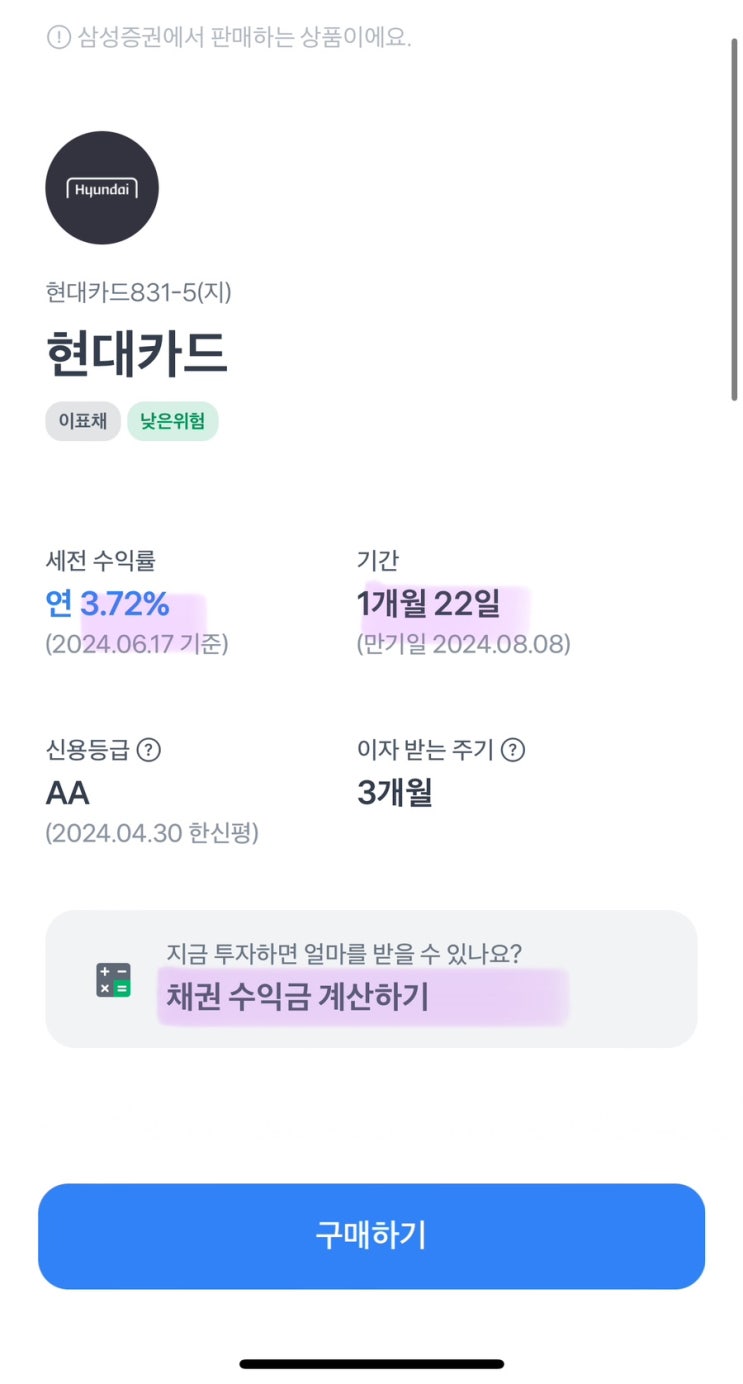This screenshot has height=1384, width=743.
Task: Tap the AA credit rating value
Action: click(68, 793)
